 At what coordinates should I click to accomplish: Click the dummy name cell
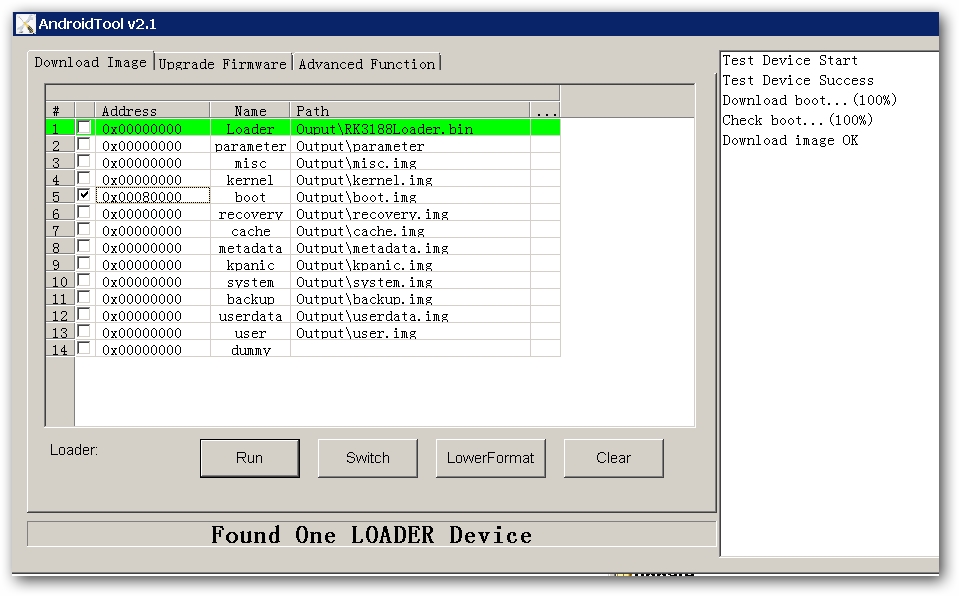tap(250, 349)
